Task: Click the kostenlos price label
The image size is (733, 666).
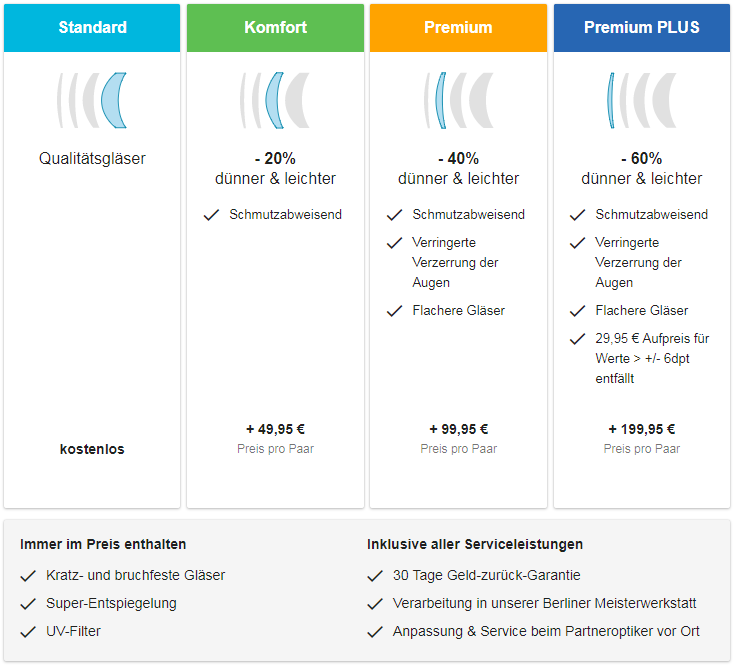Action: (92, 449)
